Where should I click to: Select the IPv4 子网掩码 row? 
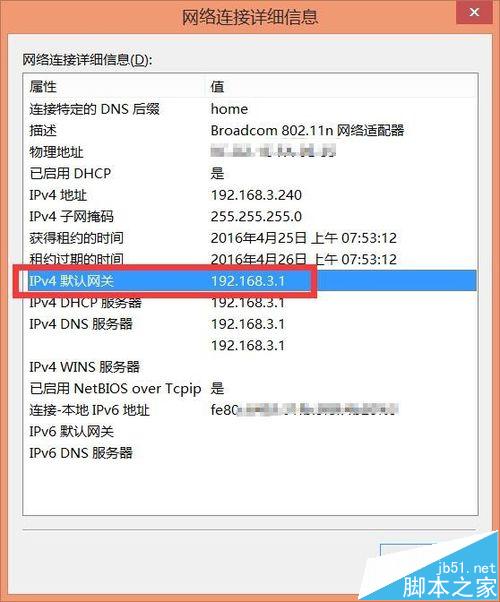(251, 217)
